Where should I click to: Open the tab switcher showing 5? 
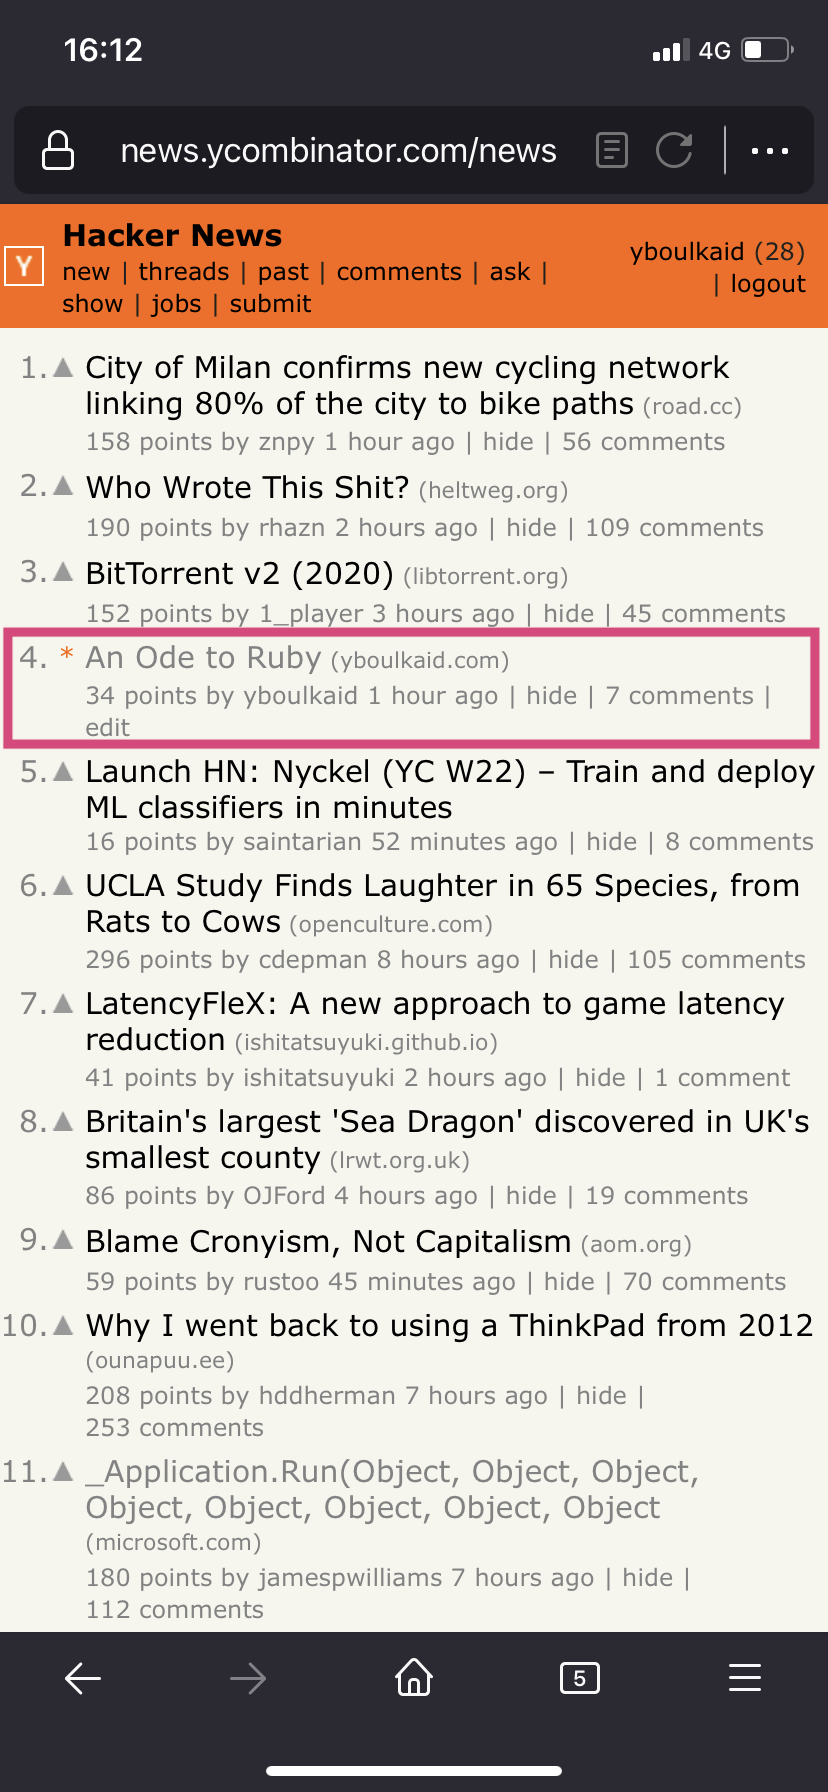click(x=580, y=1678)
